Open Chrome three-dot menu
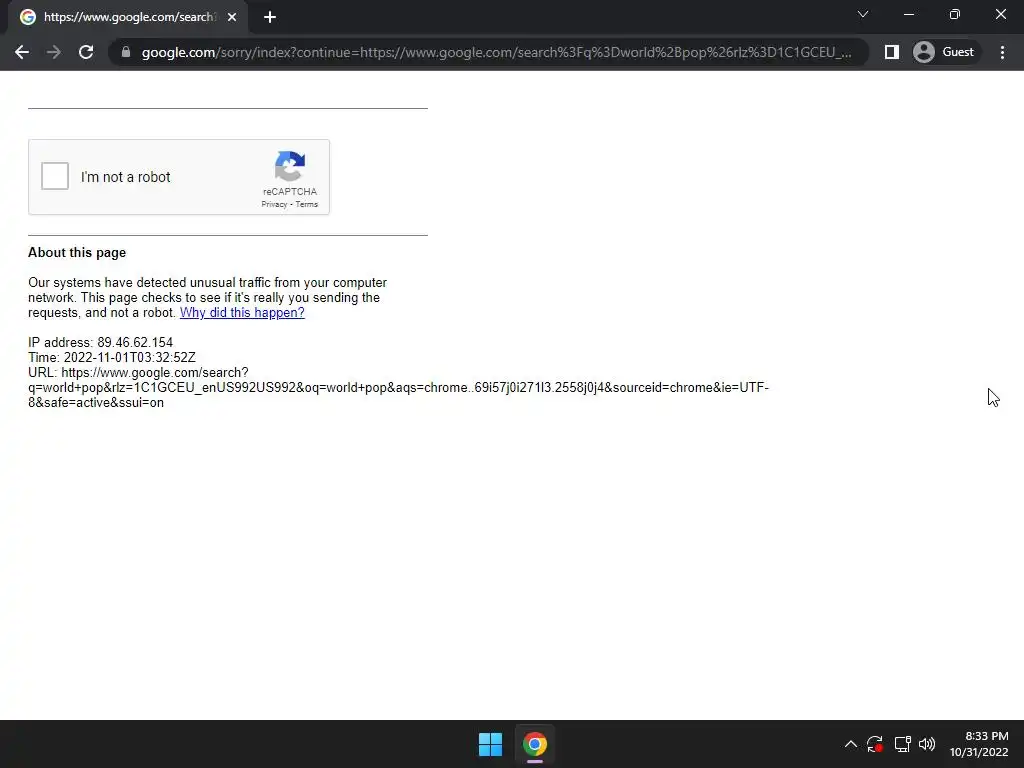This screenshot has width=1024, height=768. [x=1002, y=52]
